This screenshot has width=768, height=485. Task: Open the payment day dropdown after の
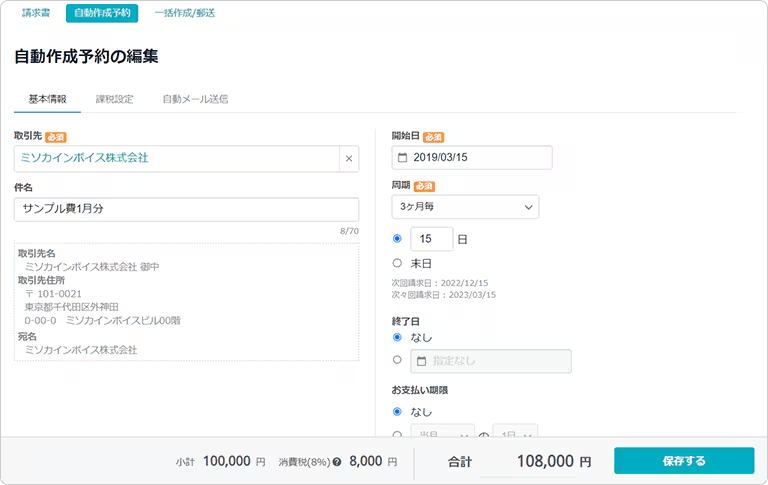514,433
